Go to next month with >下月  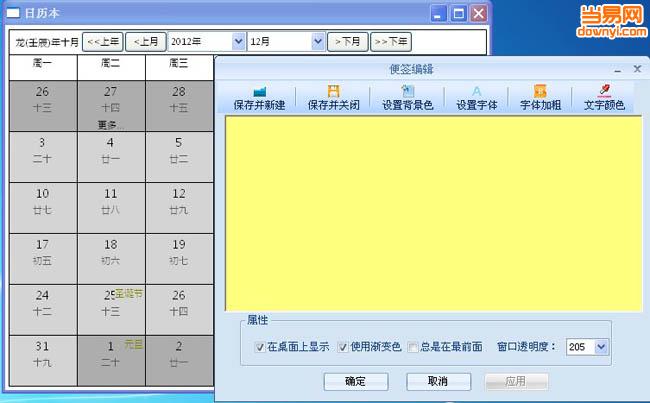click(347, 42)
